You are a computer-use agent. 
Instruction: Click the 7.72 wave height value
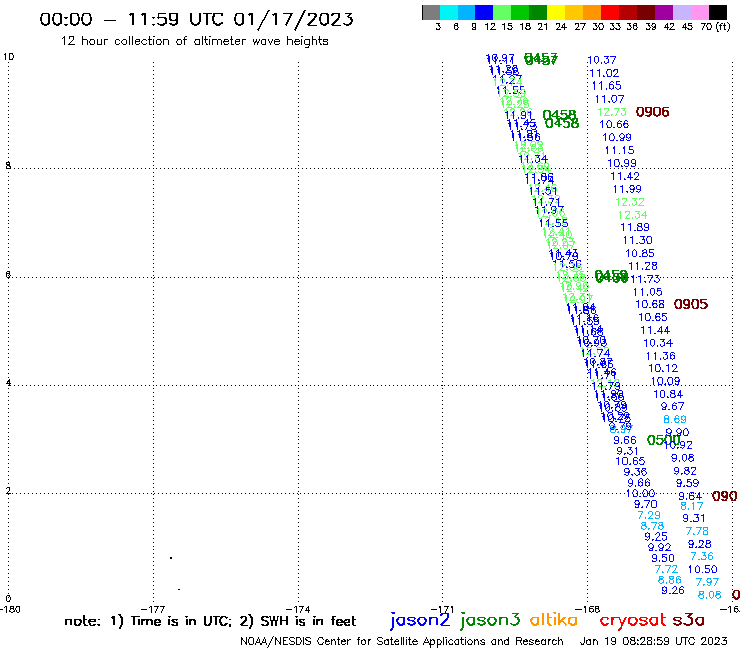click(666, 569)
